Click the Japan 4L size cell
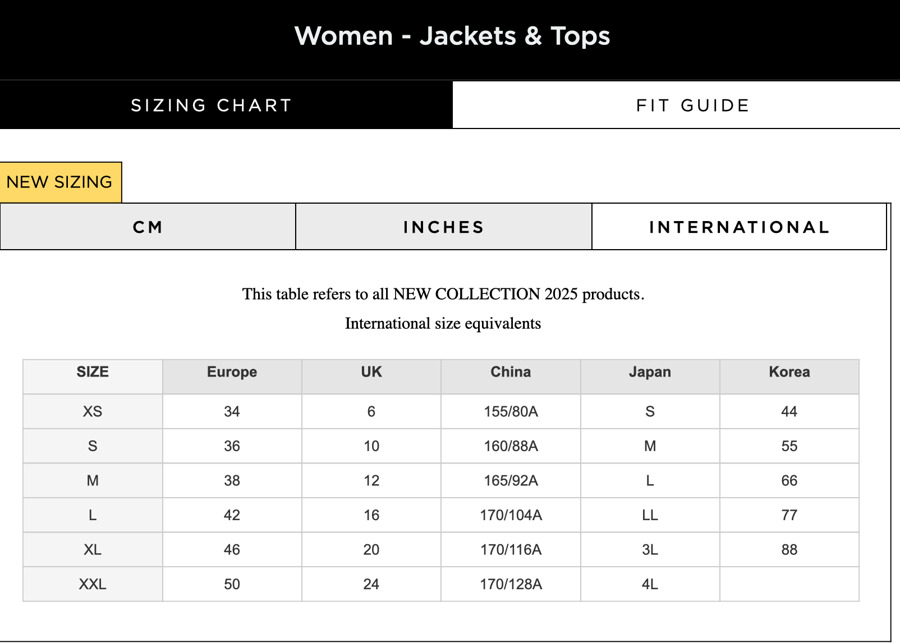Screen dimensions: 900x643 point(650,584)
